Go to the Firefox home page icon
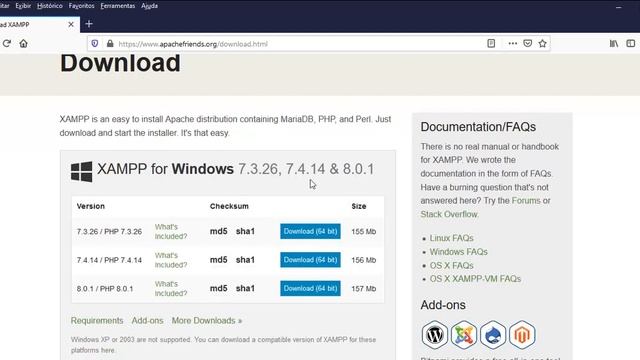The height and width of the screenshot is (360, 640). point(23,43)
